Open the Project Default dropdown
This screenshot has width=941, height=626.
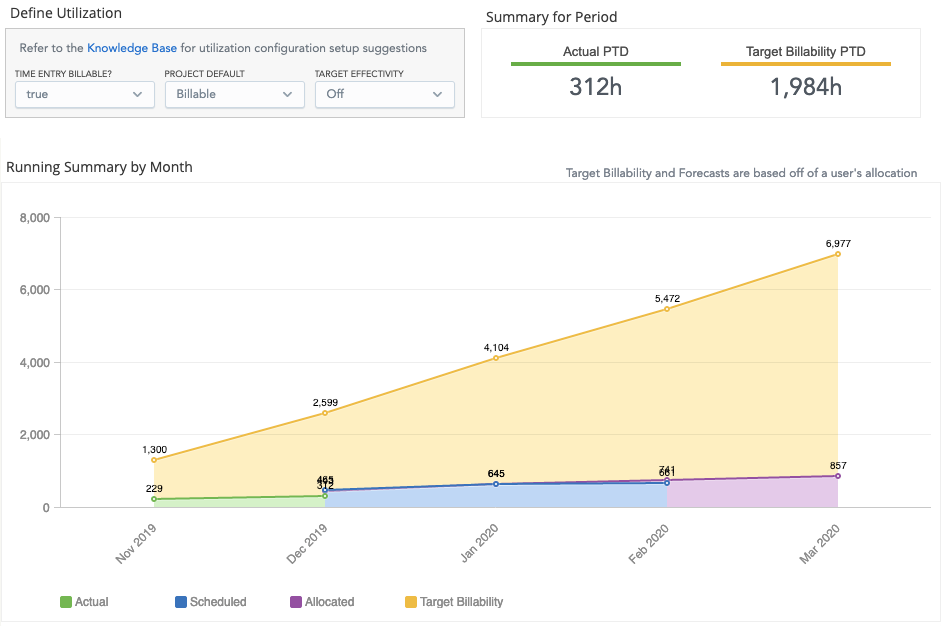(x=235, y=94)
